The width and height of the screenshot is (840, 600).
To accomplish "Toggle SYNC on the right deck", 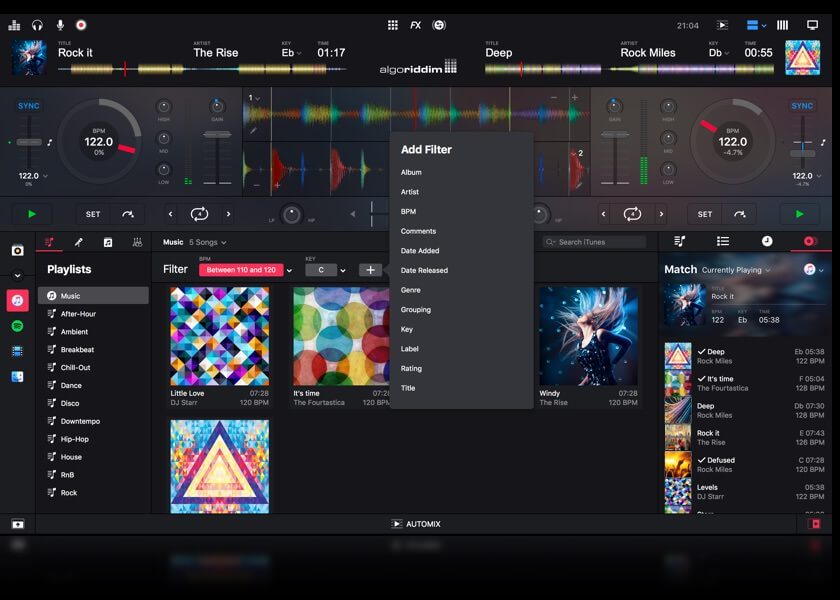I will pos(802,106).
